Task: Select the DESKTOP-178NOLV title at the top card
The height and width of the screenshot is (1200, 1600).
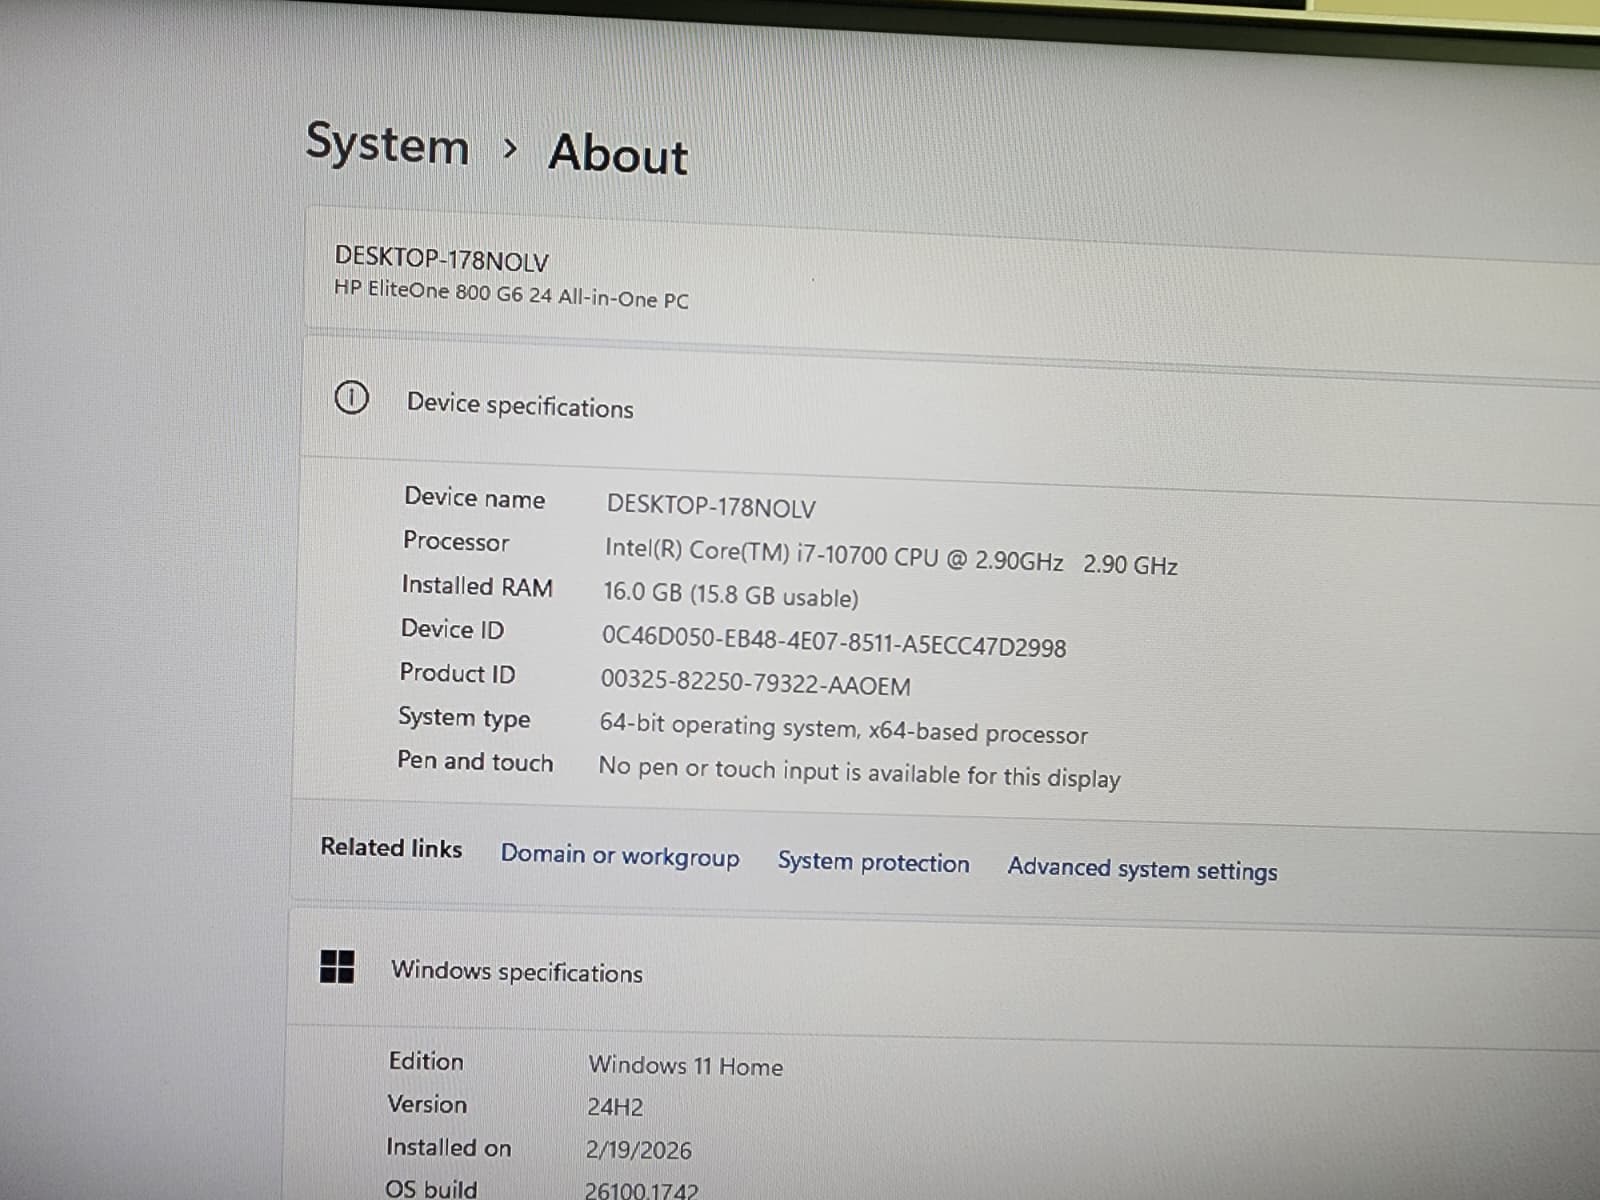Action: pos(441,259)
